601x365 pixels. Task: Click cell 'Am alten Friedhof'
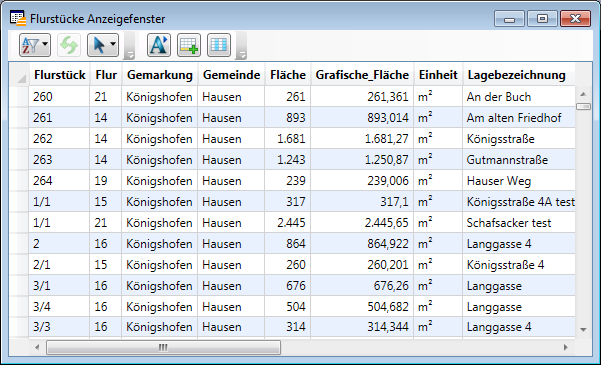pos(519,118)
